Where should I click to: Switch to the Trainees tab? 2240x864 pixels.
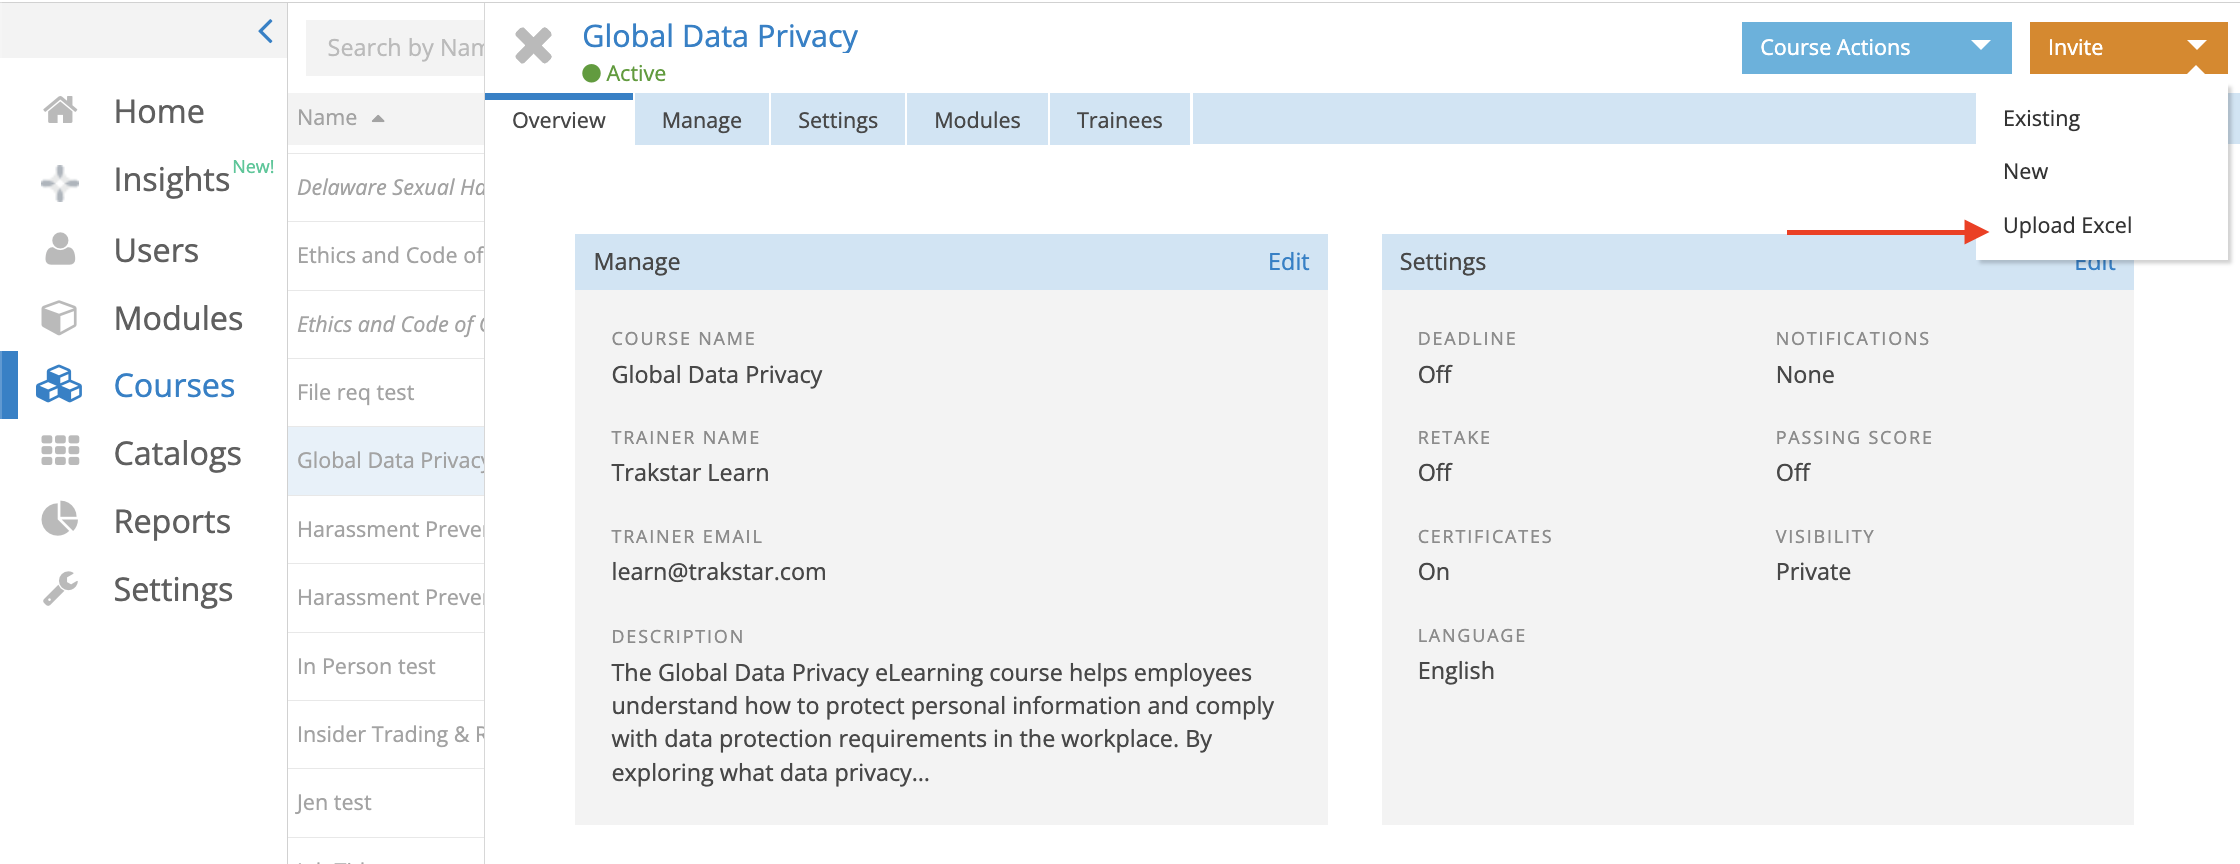[x=1119, y=120]
